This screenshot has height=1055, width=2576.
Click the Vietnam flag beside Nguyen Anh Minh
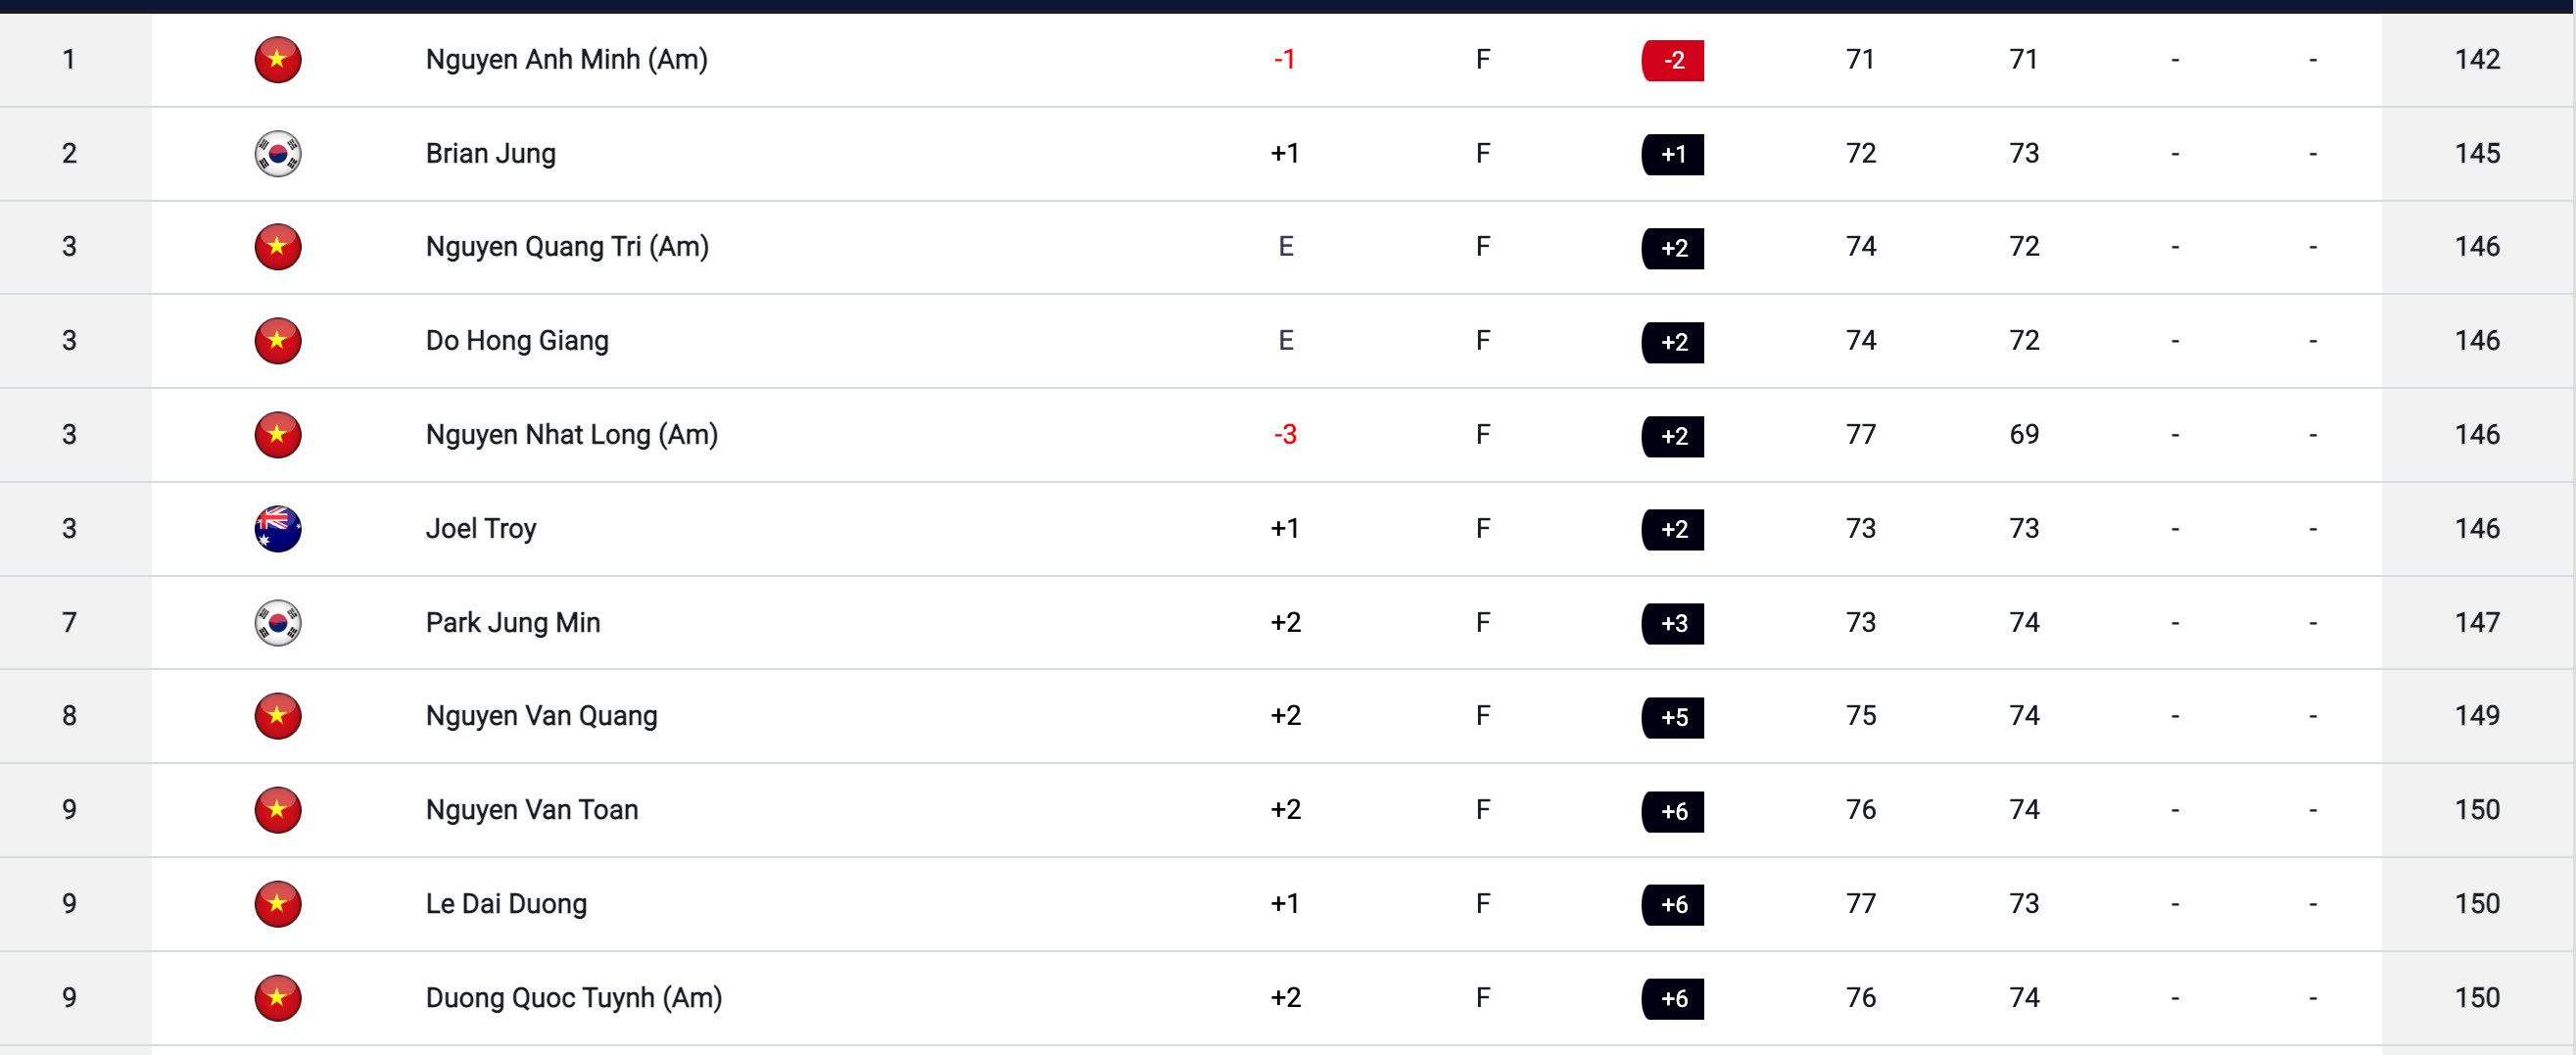(x=278, y=60)
